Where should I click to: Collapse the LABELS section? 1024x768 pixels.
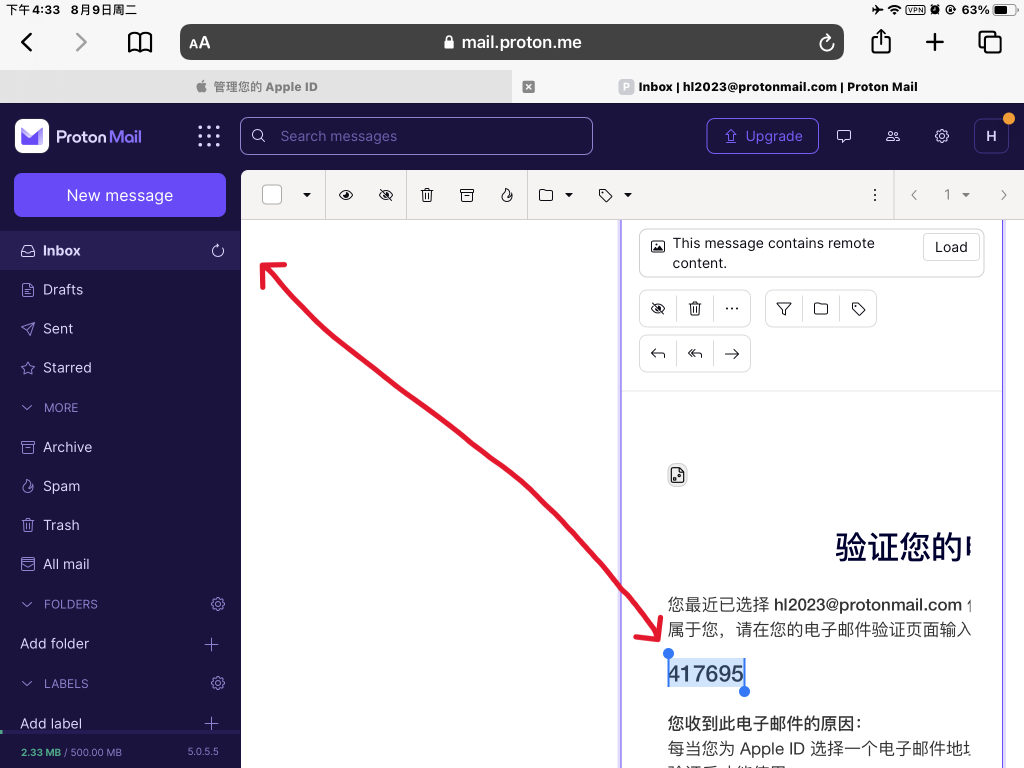[54, 684]
